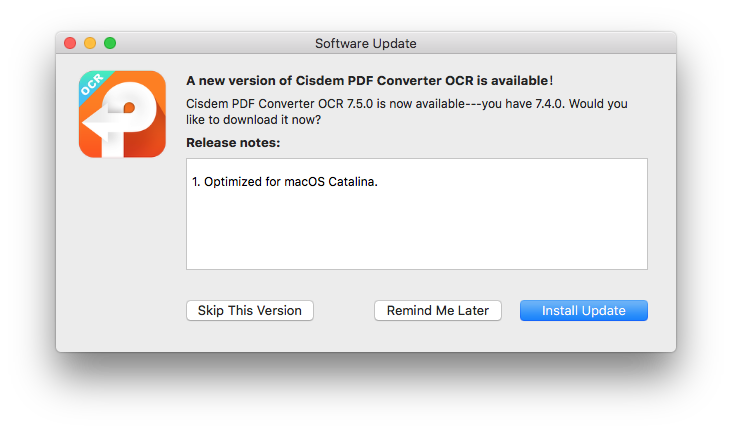Click the Cisdem PDF Converter OCR app icon
This screenshot has width=732, height=432.
point(121,114)
